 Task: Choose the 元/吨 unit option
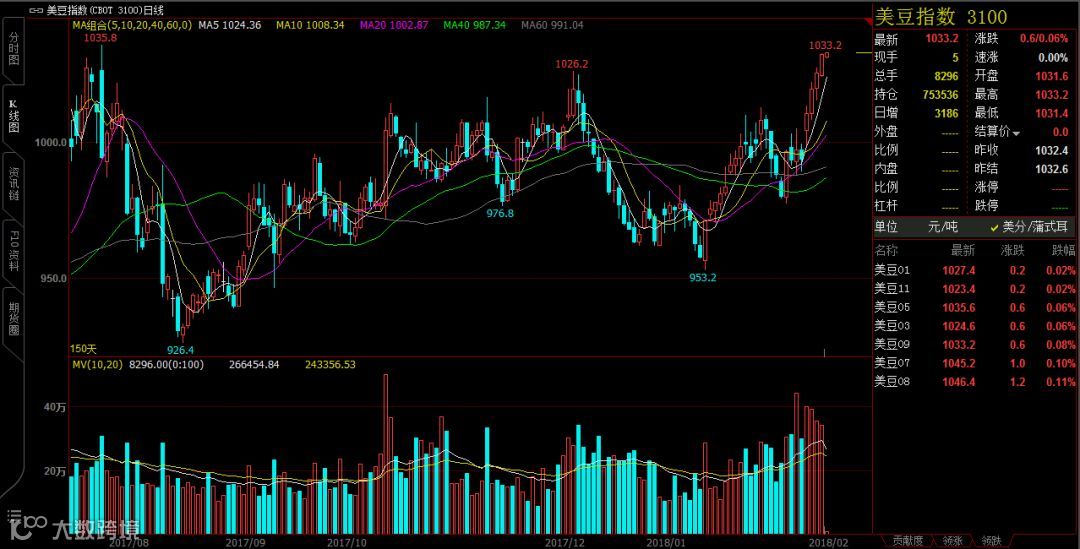[943, 227]
